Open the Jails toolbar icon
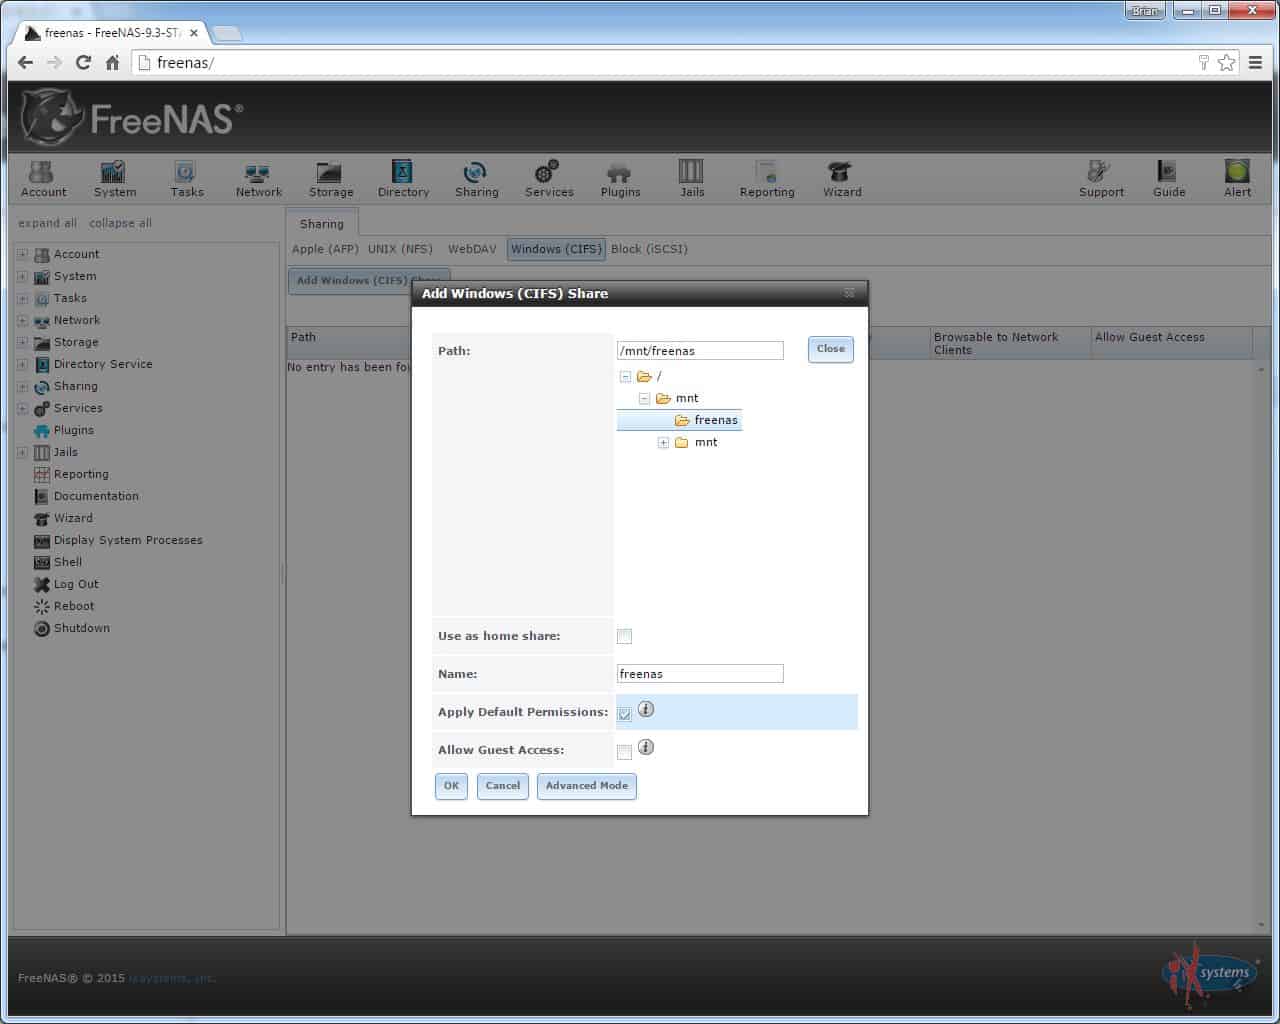This screenshot has height=1024, width=1280. point(691,179)
